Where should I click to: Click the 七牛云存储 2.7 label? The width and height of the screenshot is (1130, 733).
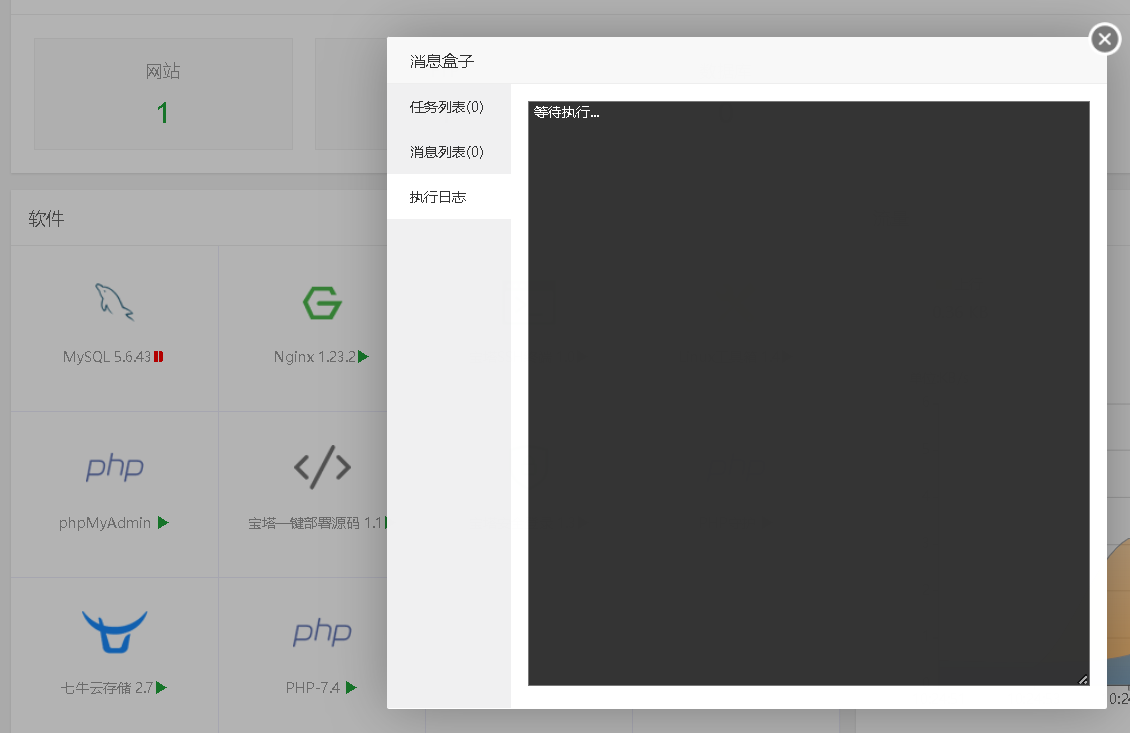click(x=107, y=688)
